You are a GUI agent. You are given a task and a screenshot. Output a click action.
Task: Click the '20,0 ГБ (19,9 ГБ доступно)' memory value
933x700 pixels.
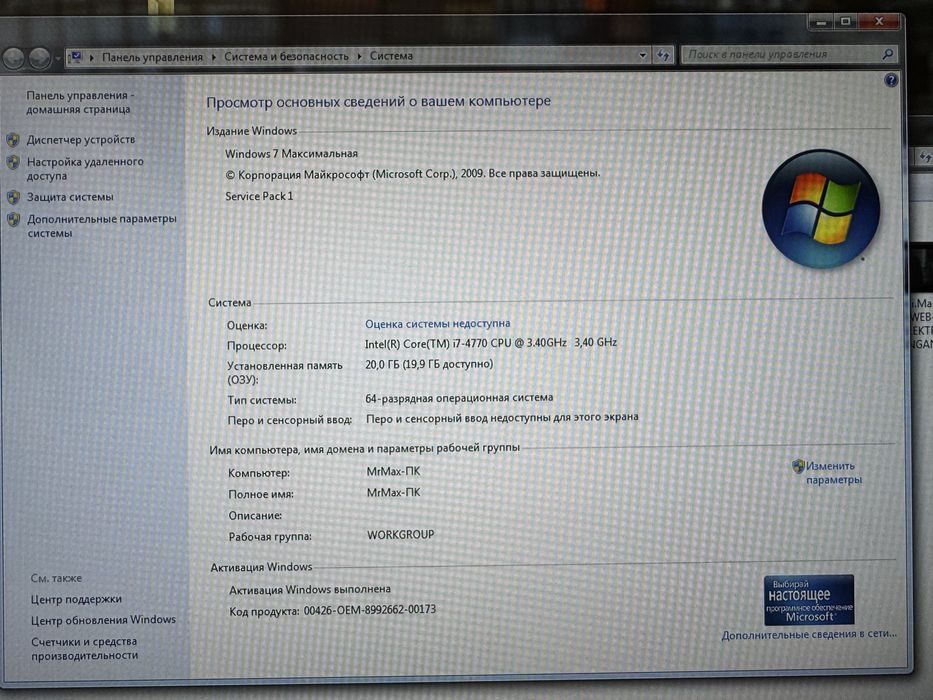click(x=429, y=364)
